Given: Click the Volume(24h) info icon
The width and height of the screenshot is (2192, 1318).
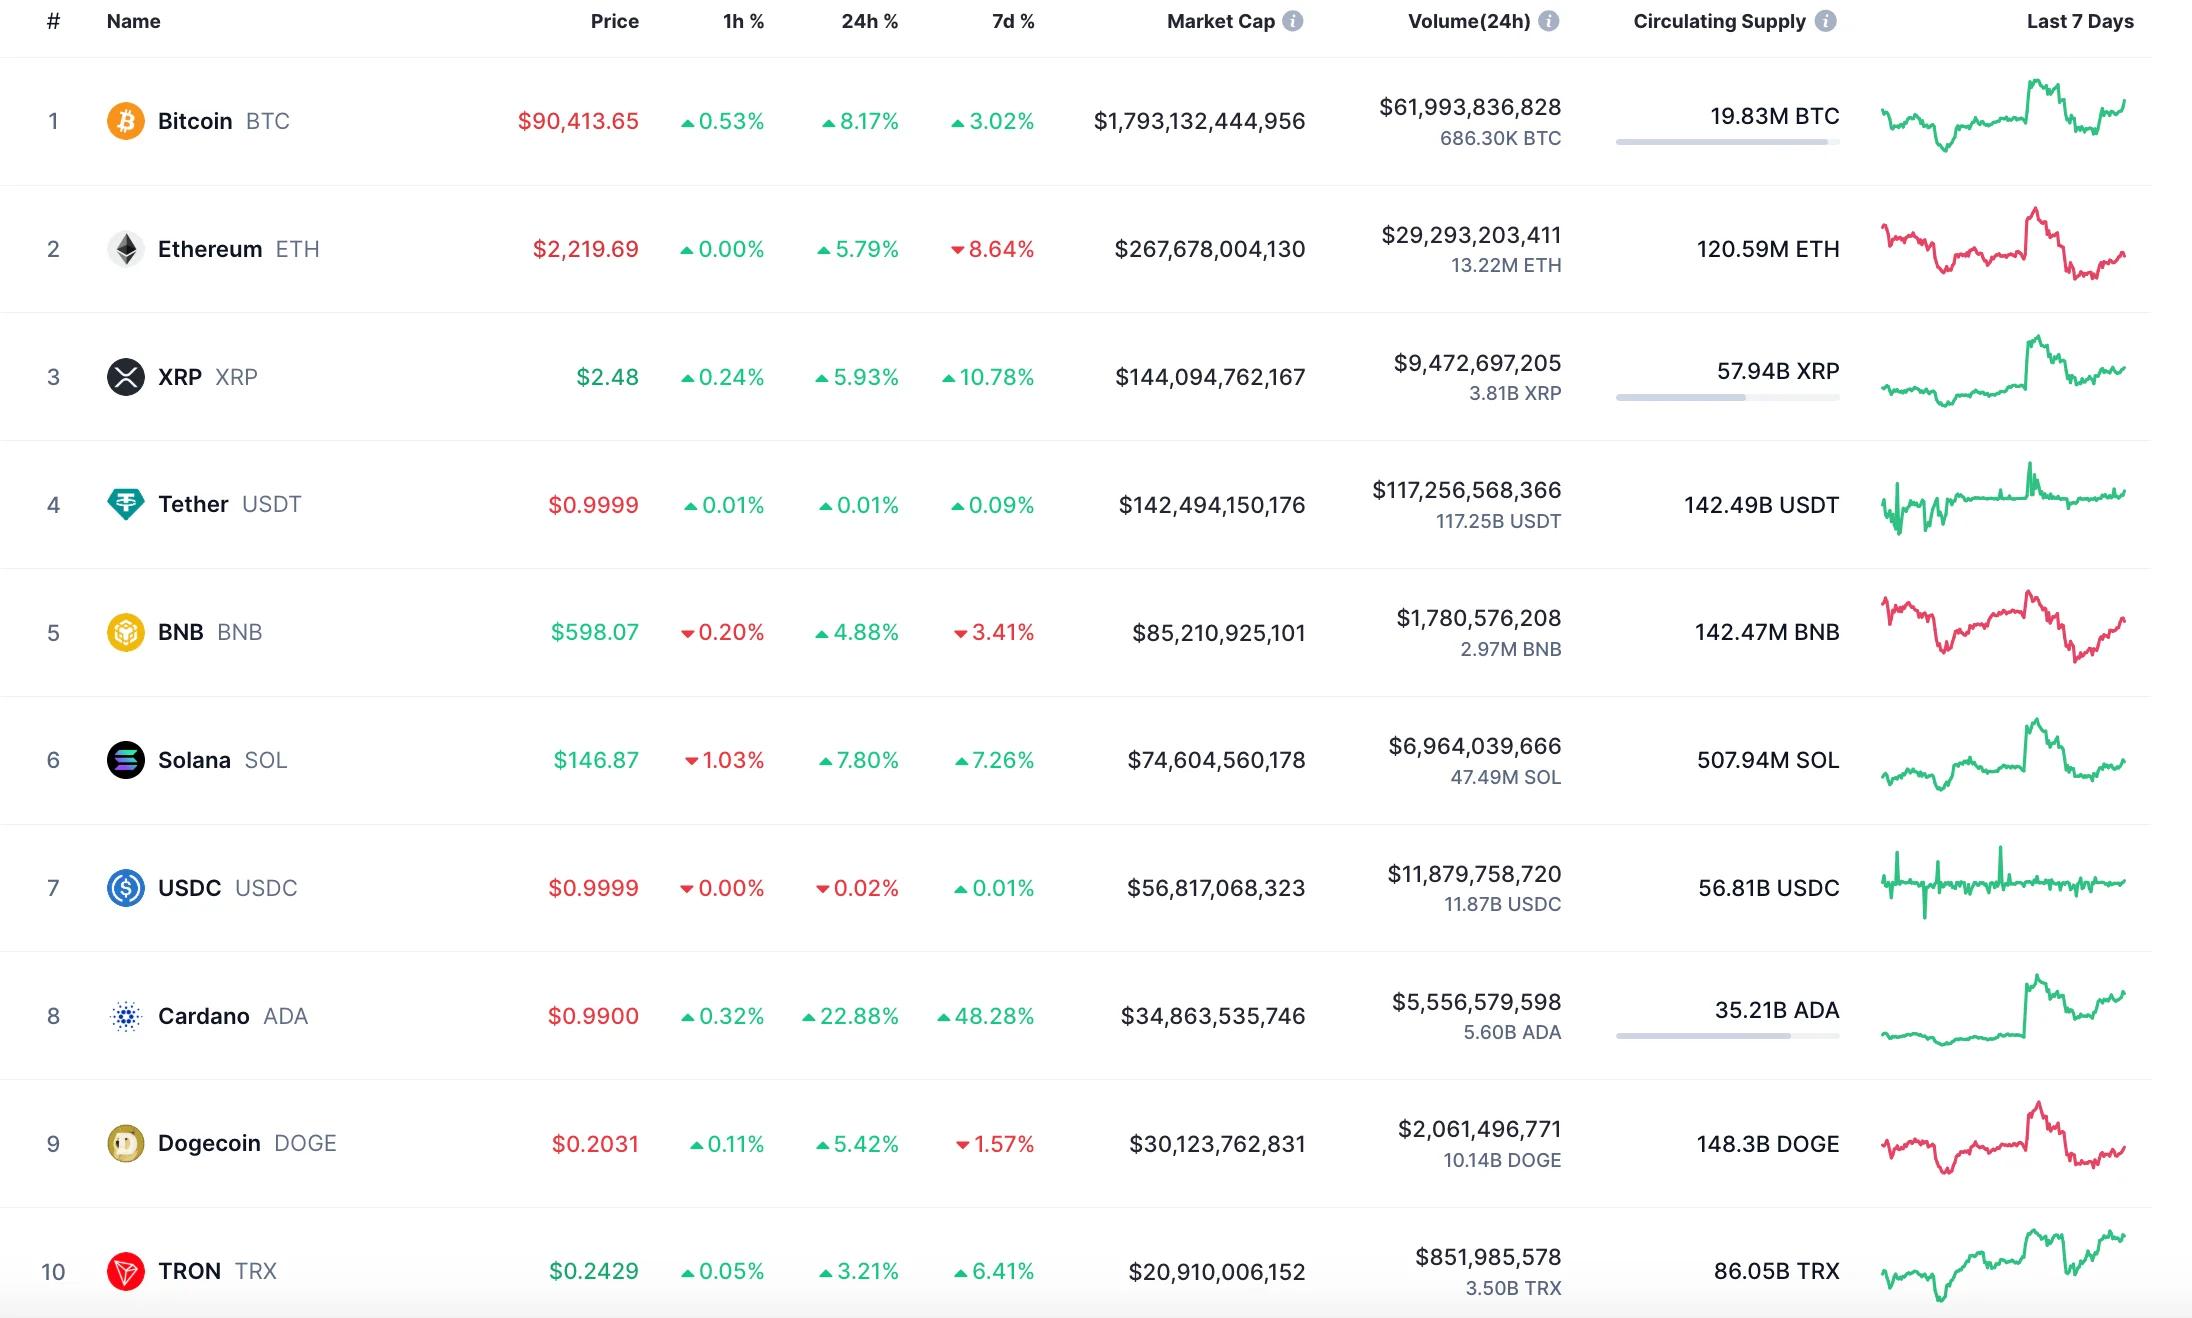Looking at the screenshot, I should 1548,21.
